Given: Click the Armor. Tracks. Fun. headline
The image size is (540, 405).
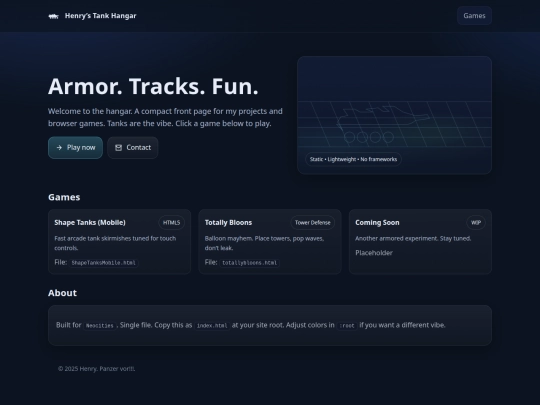Looking at the screenshot, I should (x=153, y=86).
